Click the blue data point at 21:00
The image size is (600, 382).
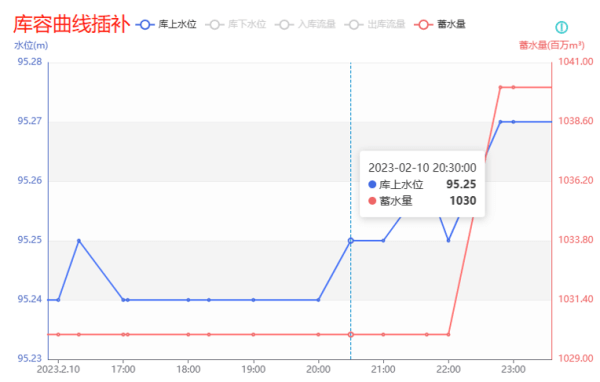click(383, 241)
